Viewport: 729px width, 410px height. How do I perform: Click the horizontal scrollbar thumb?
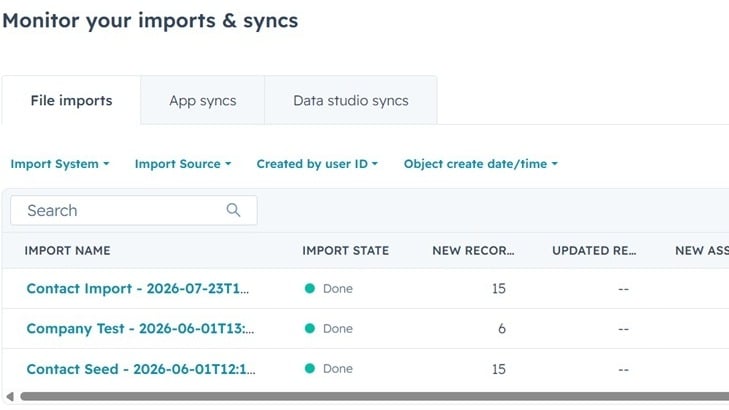(x=374, y=397)
